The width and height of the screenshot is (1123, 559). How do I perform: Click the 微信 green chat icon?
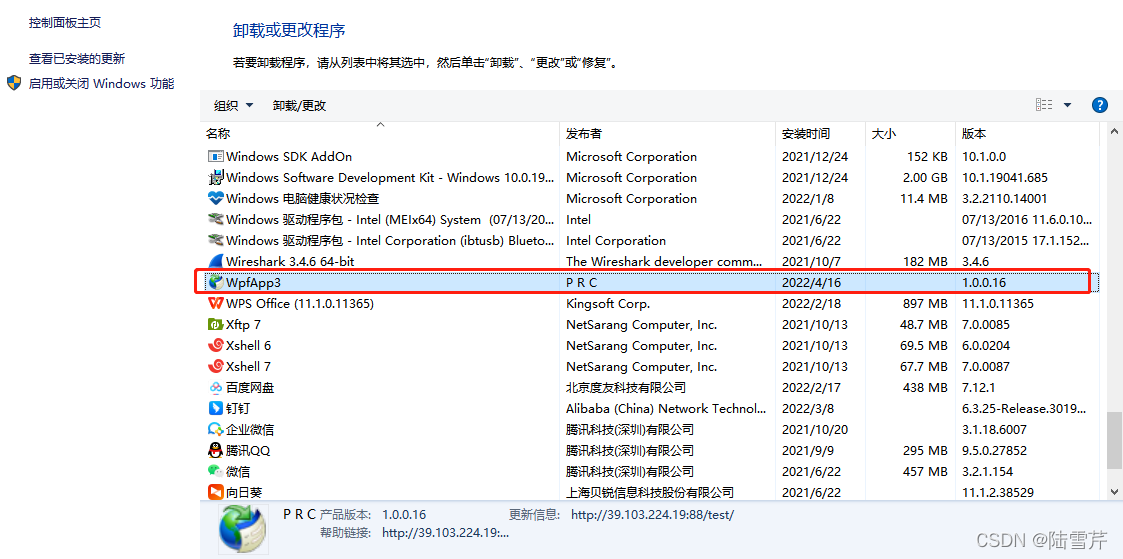click(x=216, y=472)
